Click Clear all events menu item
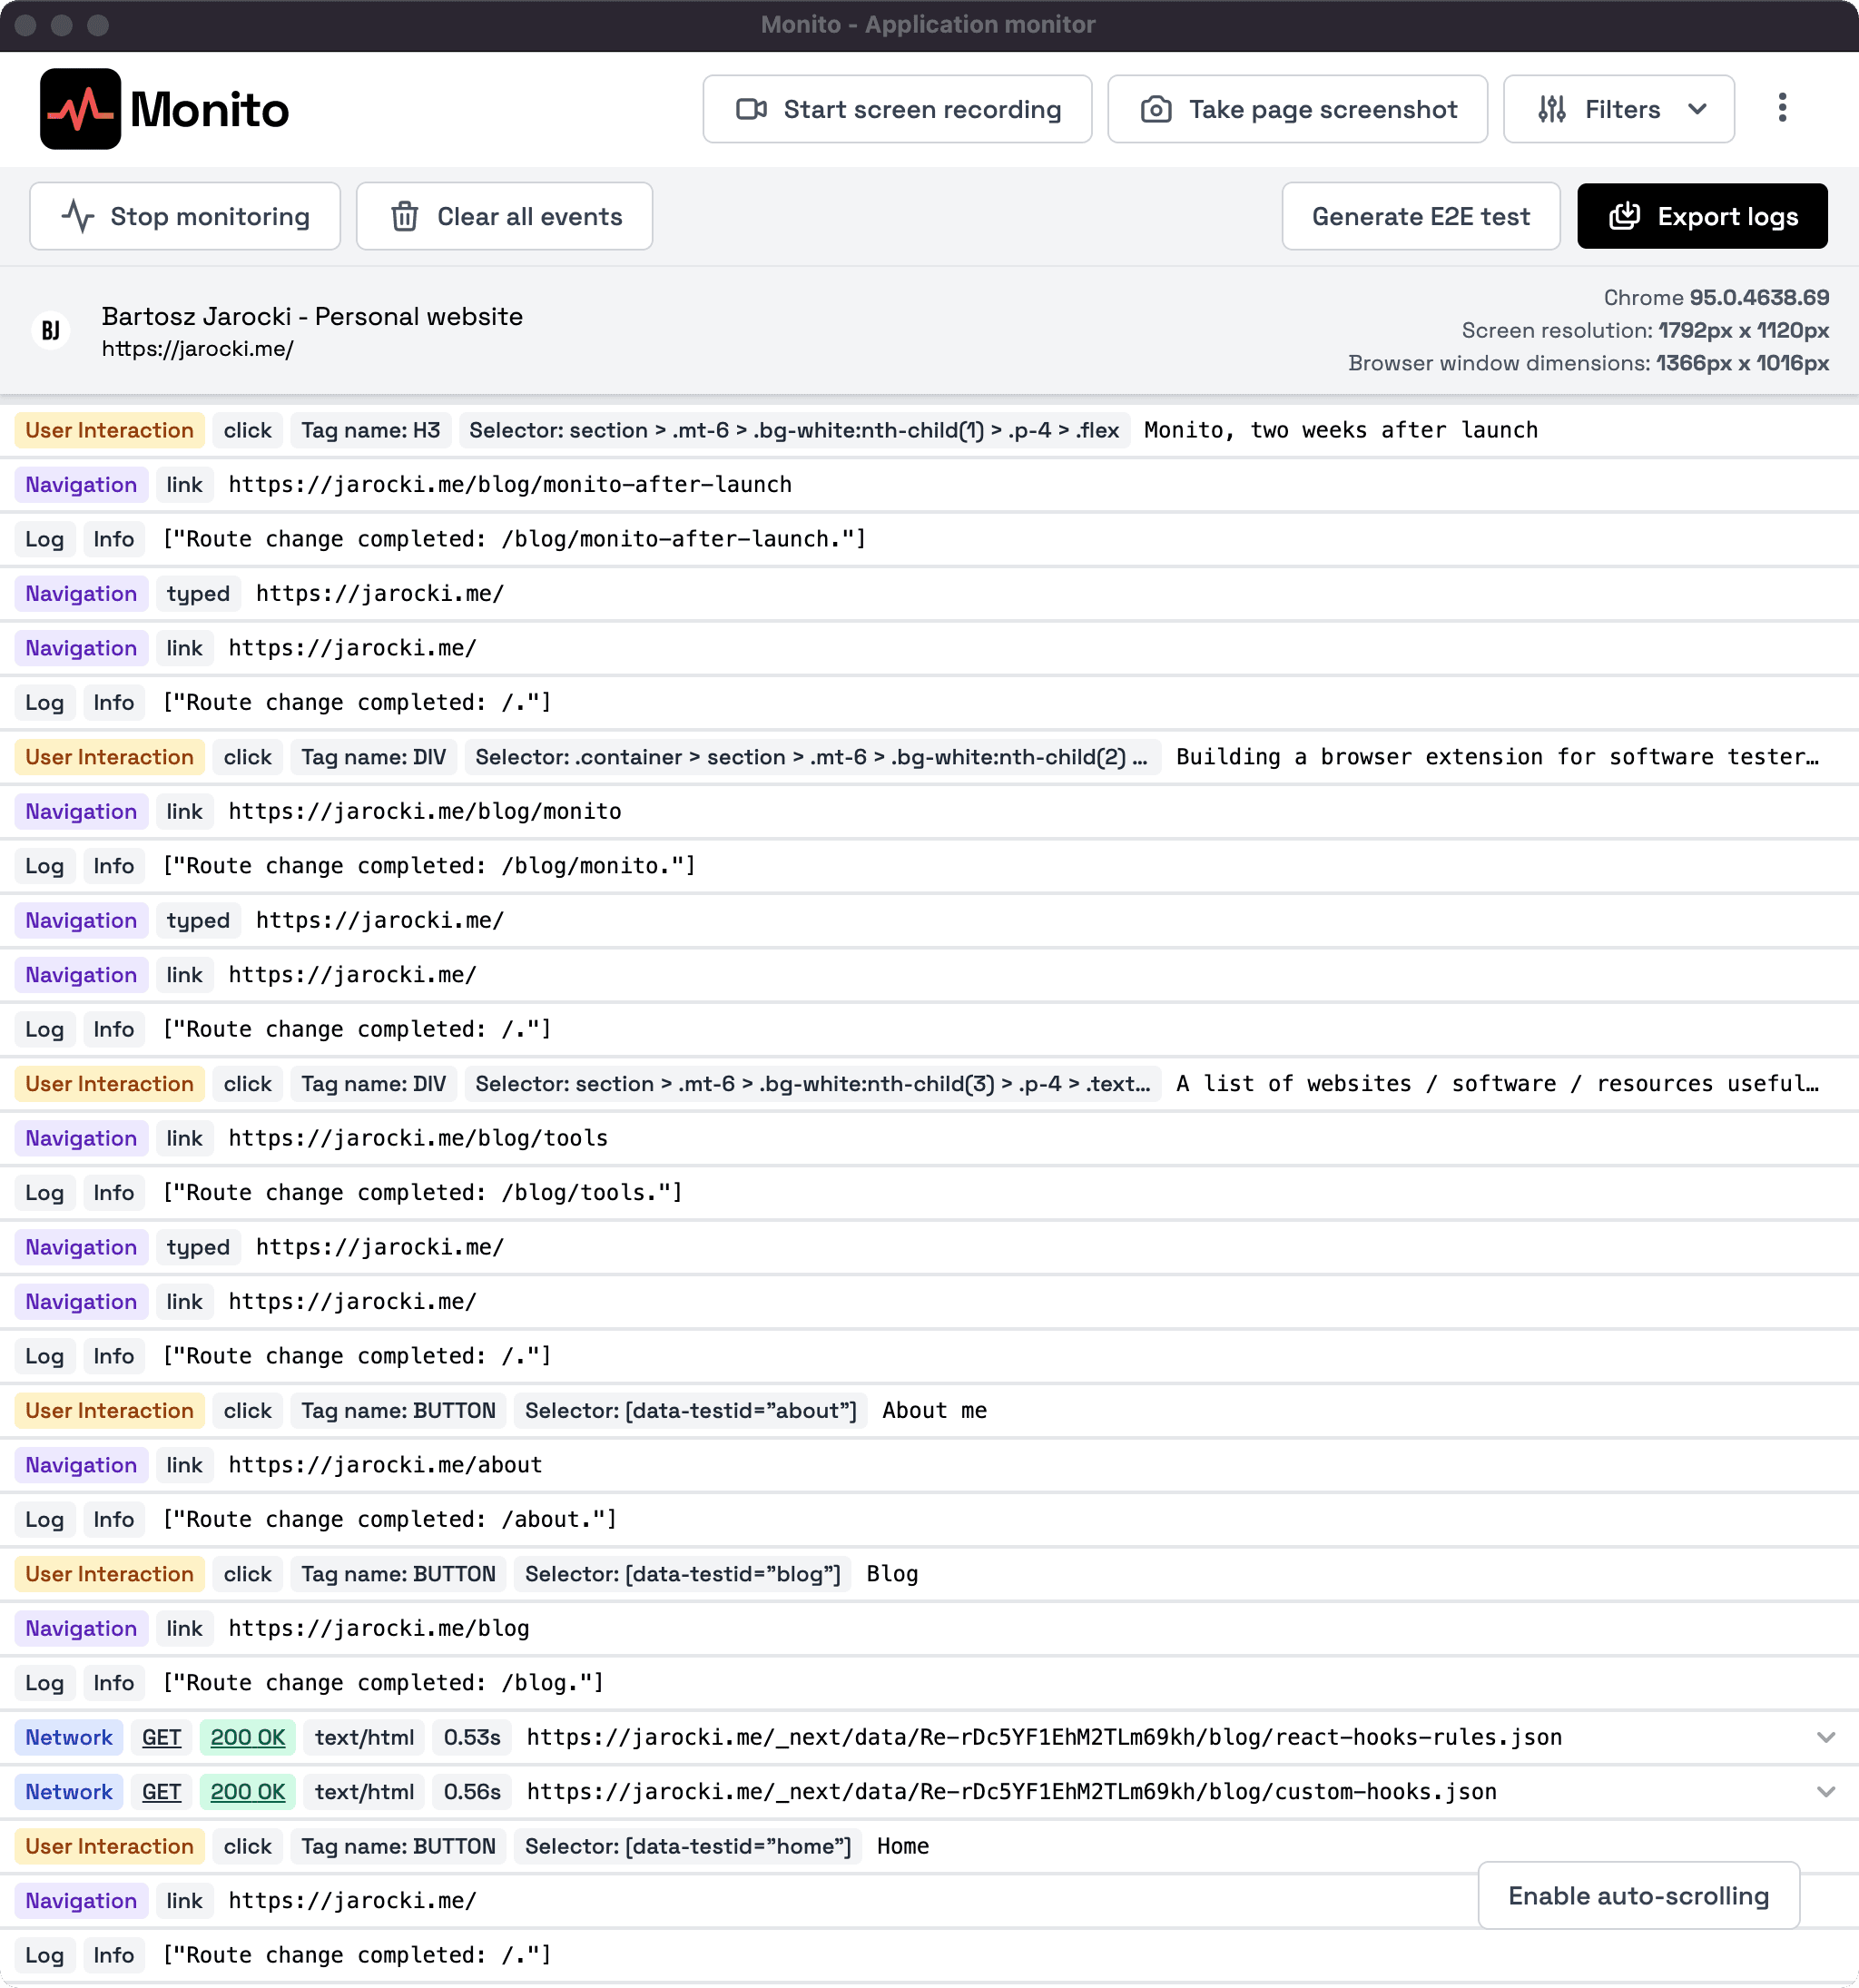This screenshot has height=1988, width=1859. click(x=507, y=217)
